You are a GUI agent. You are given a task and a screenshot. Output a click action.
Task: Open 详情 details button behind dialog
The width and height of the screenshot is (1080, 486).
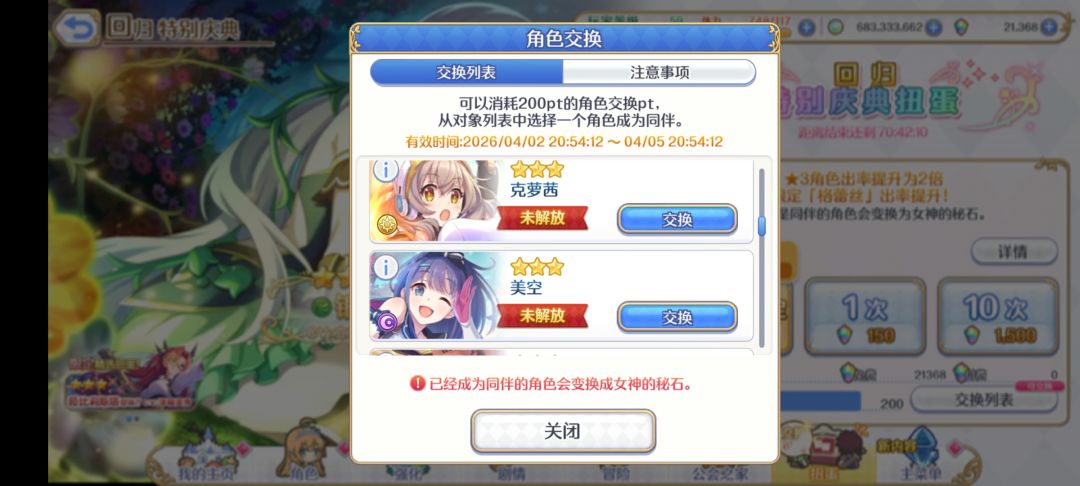point(1013,251)
